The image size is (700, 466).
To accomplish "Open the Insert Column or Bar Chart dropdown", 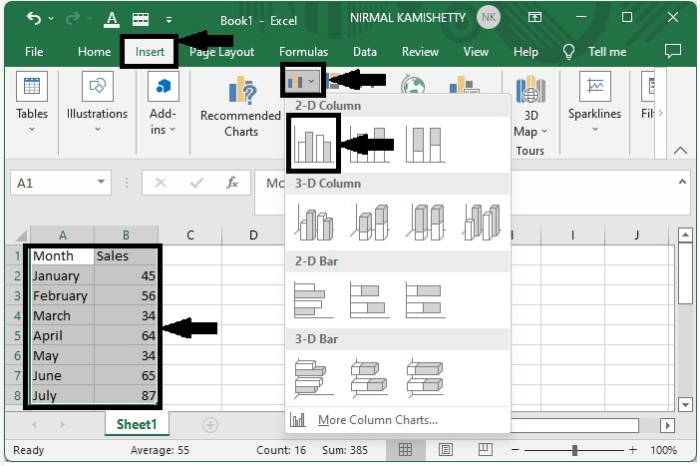I will [302, 81].
